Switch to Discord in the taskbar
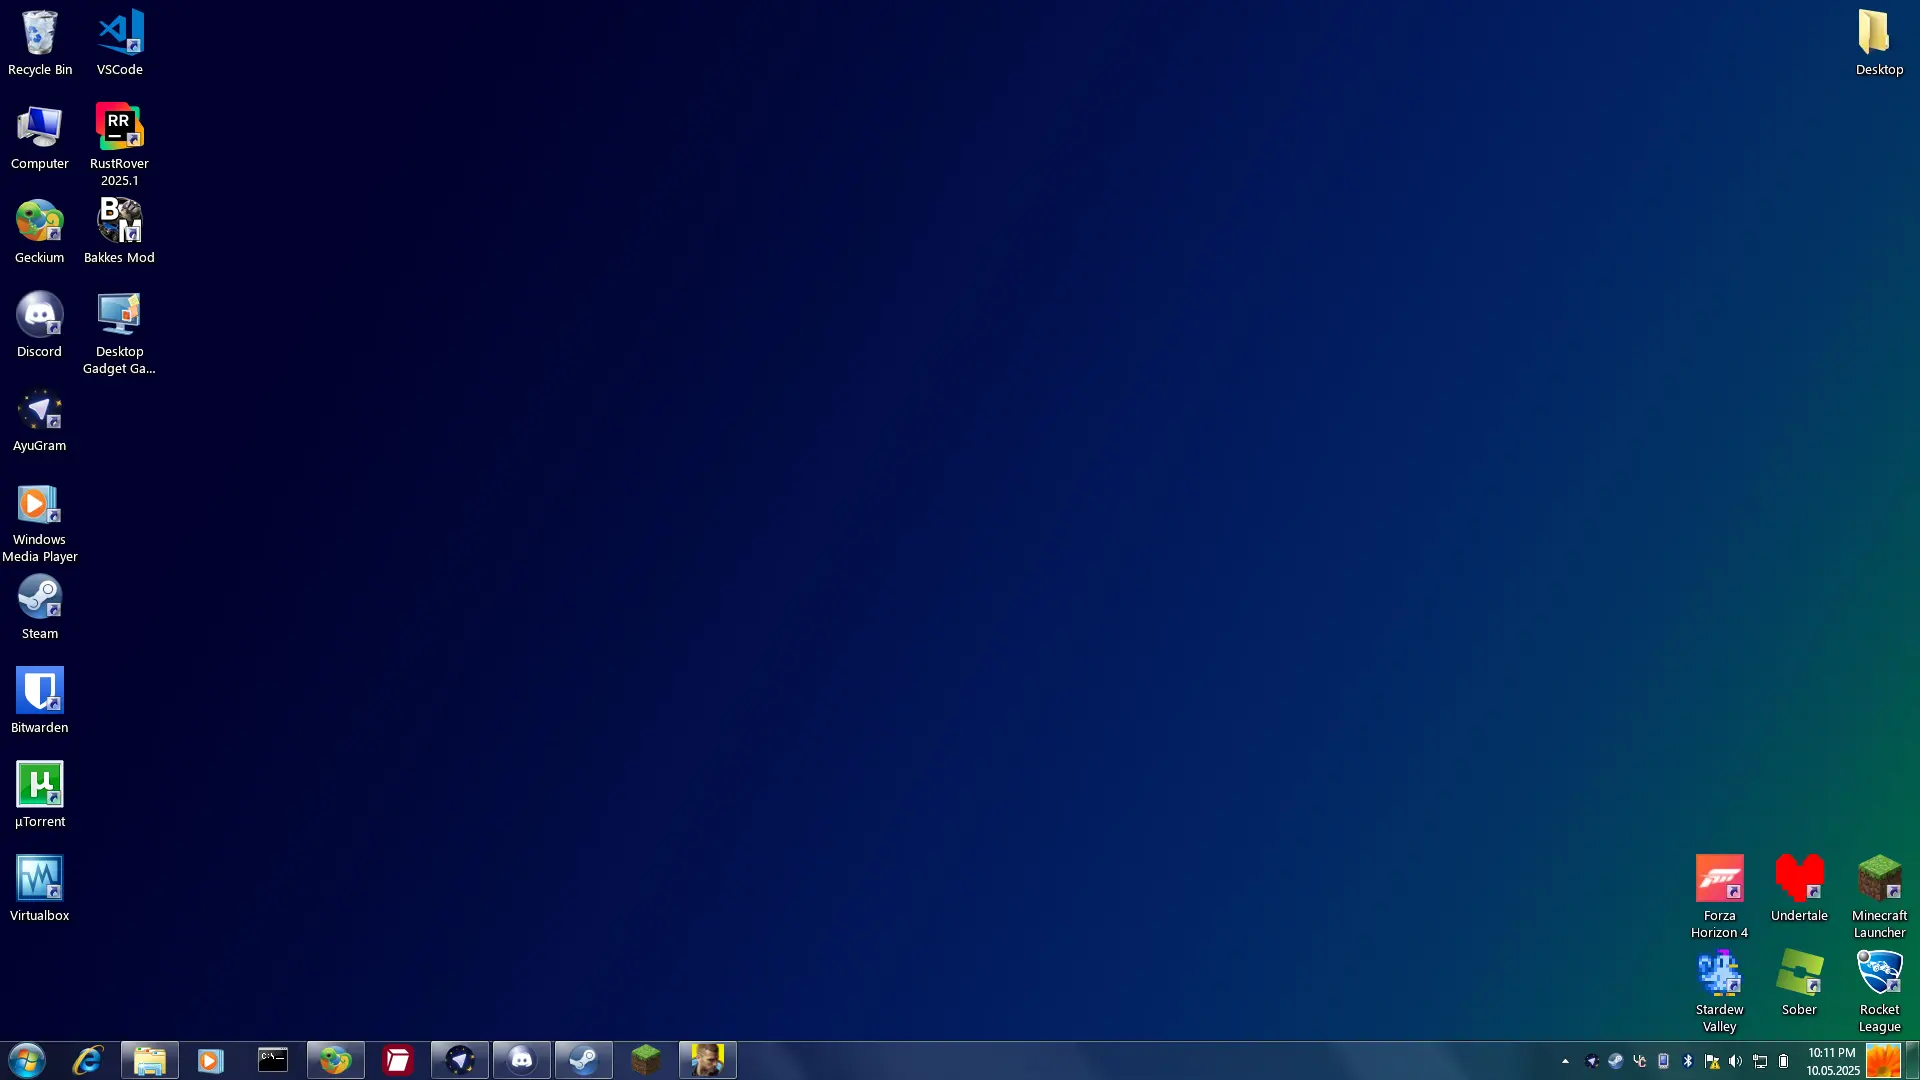 click(522, 1060)
